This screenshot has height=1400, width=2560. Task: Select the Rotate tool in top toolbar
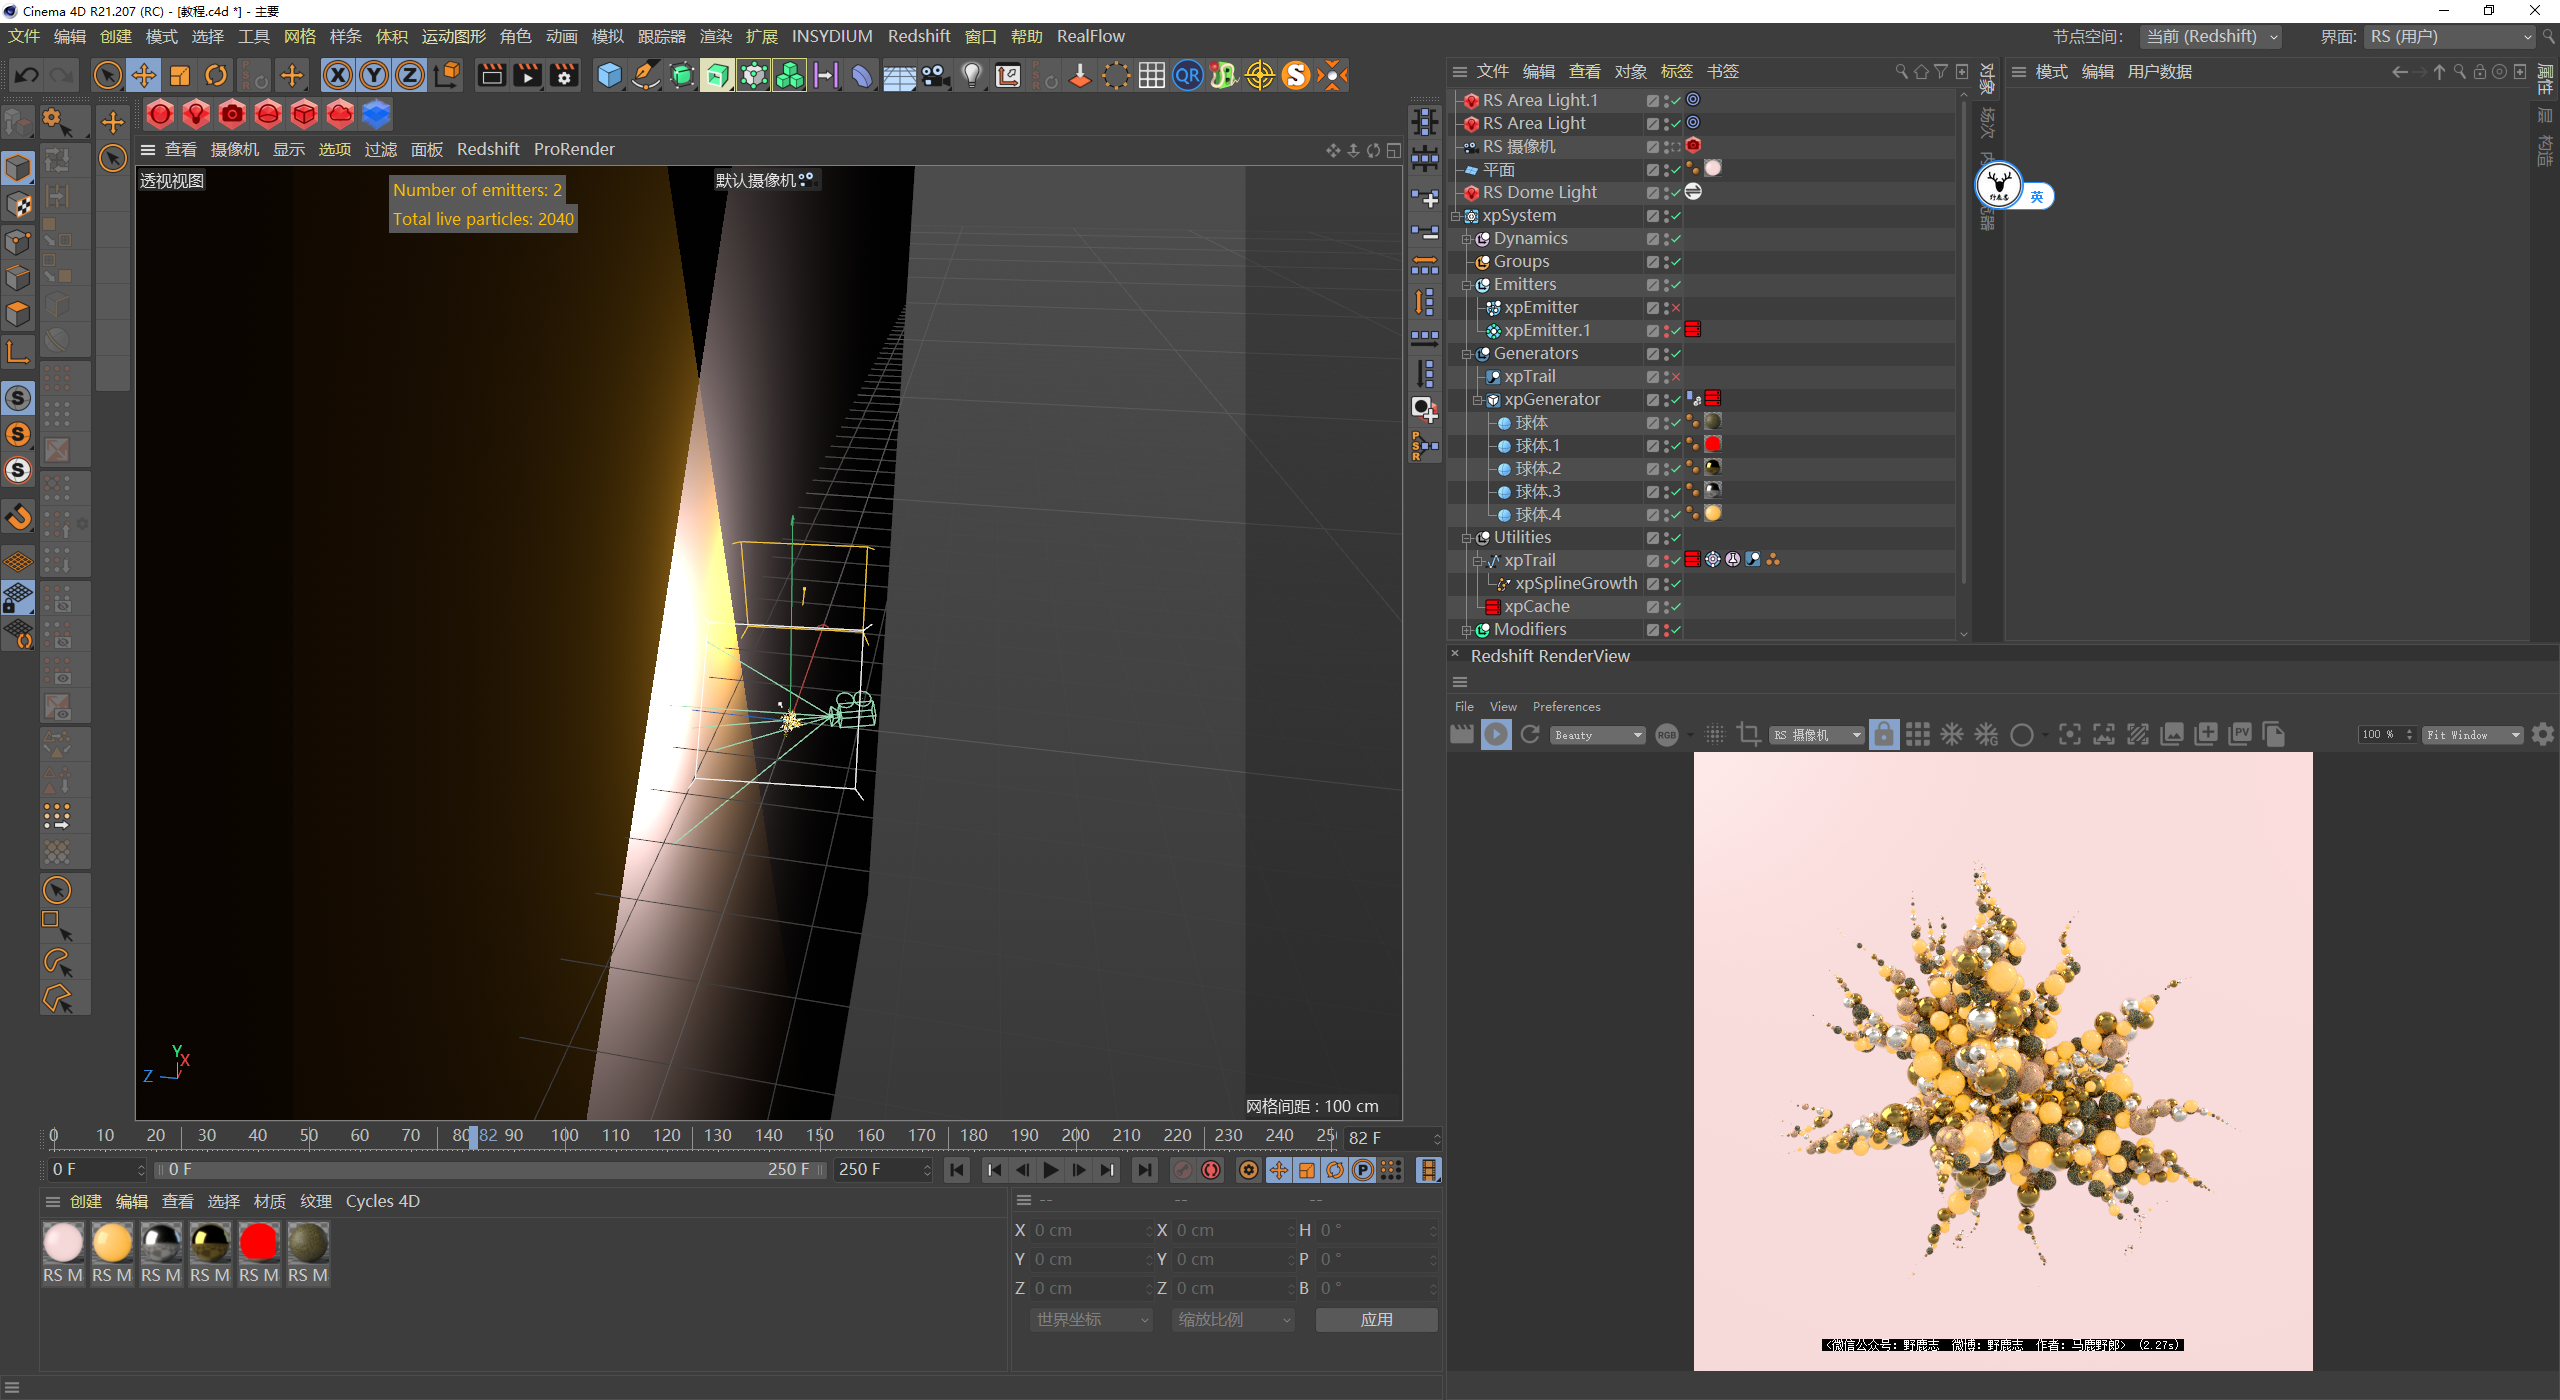pyautogui.click(x=216, y=76)
